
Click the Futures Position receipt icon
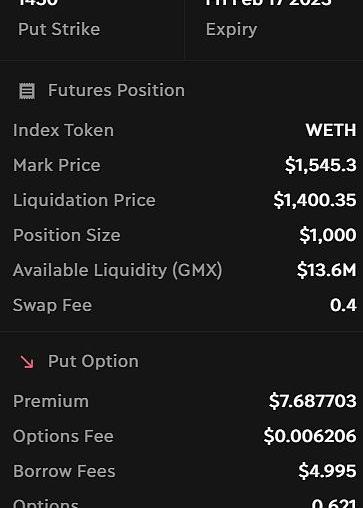click(27, 91)
